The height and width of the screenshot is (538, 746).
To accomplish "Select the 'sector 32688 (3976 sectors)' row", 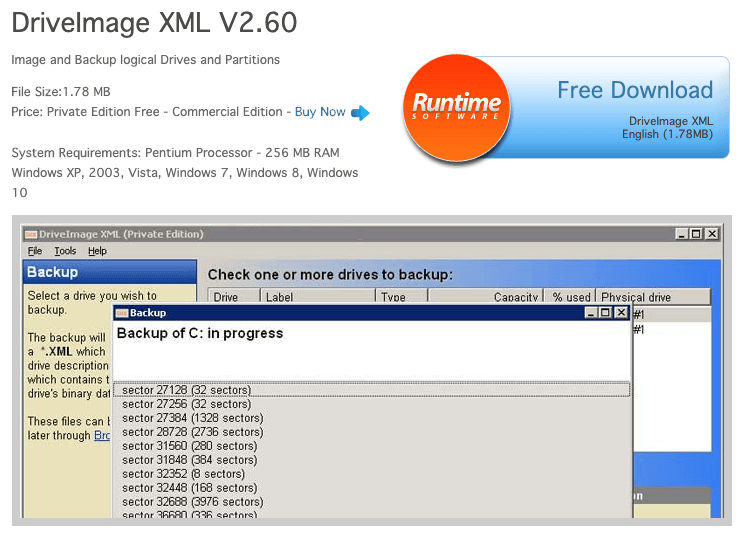I will pyautogui.click(x=372, y=501).
